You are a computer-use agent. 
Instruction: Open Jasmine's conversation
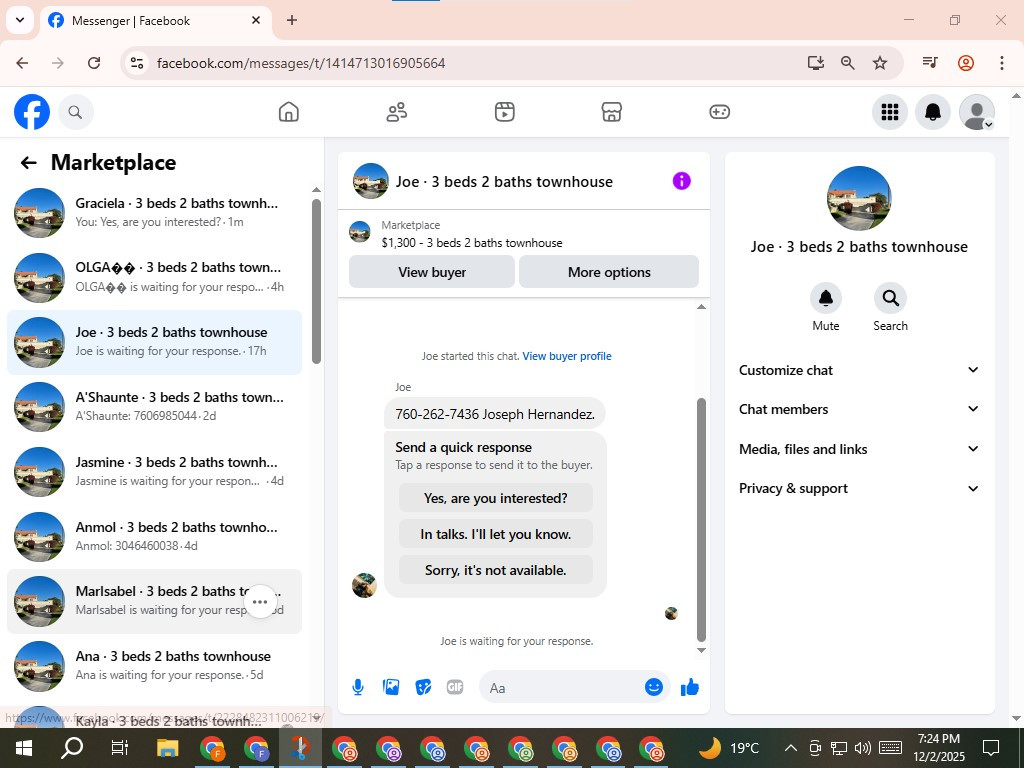155,472
